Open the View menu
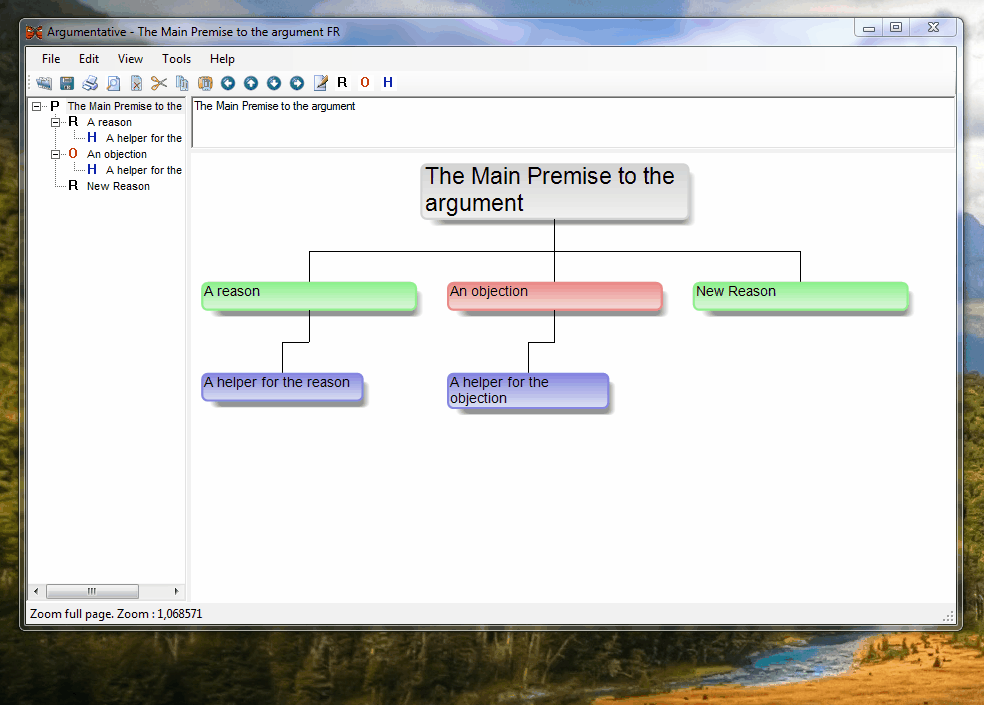Viewport: 984px width, 705px height. tap(130, 59)
